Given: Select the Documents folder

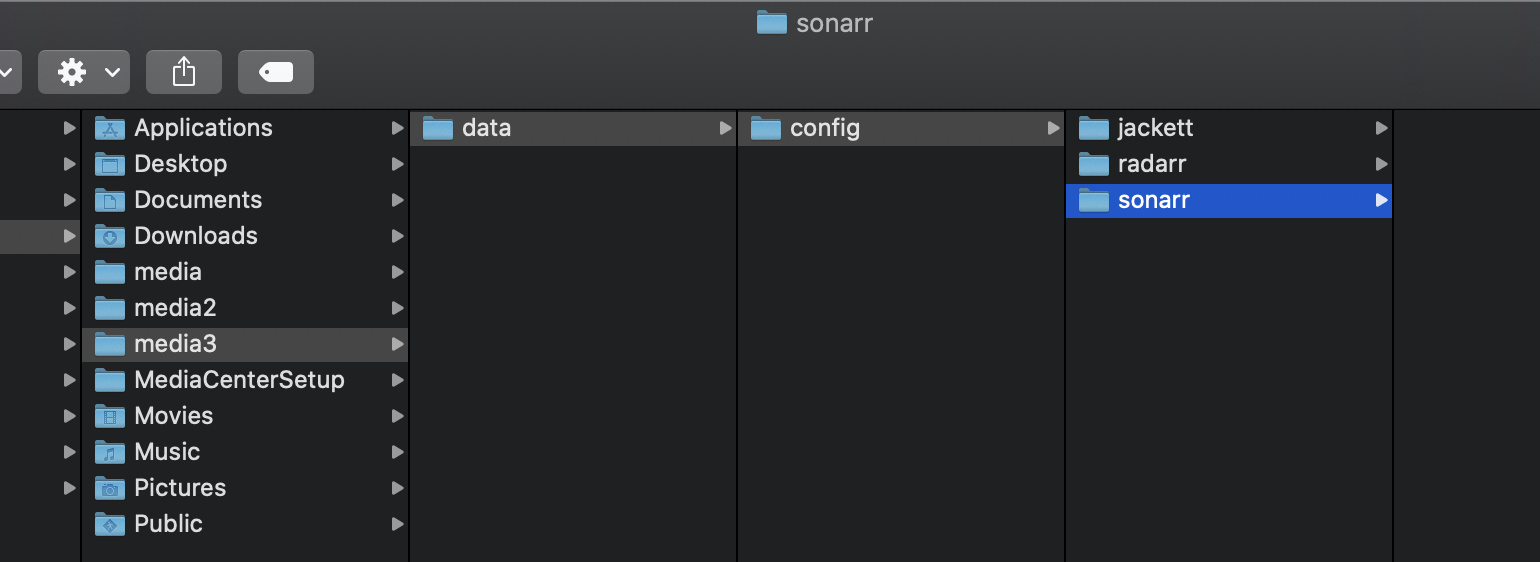Looking at the screenshot, I should point(245,200).
